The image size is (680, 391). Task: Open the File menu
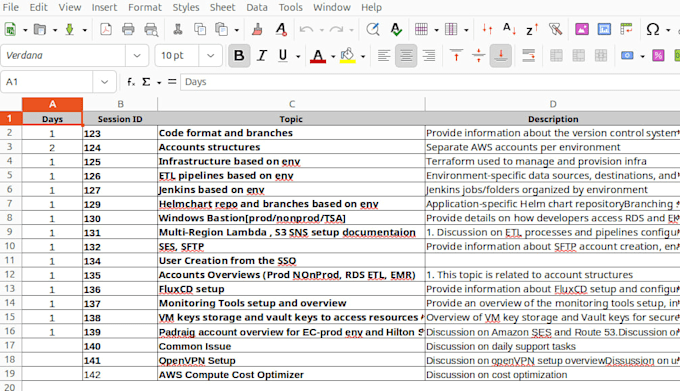click(x=11, y=7)
